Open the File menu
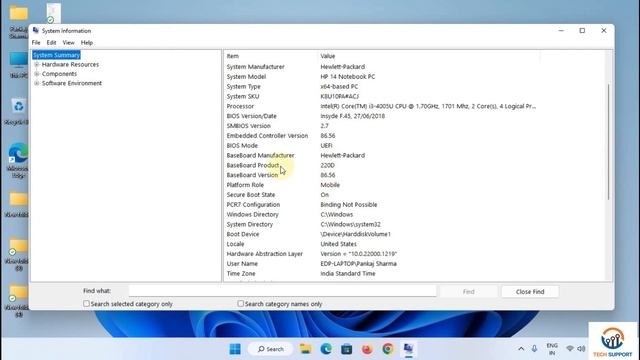This screenshot has width=640, height=360. [x=36, y=42]
